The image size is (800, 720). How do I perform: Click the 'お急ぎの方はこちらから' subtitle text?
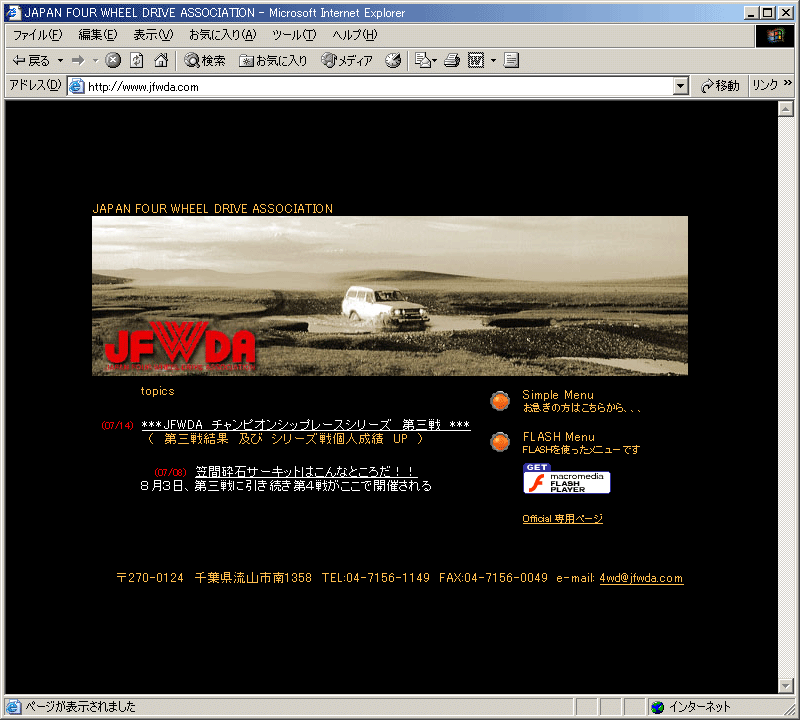[x=581, y=408]
